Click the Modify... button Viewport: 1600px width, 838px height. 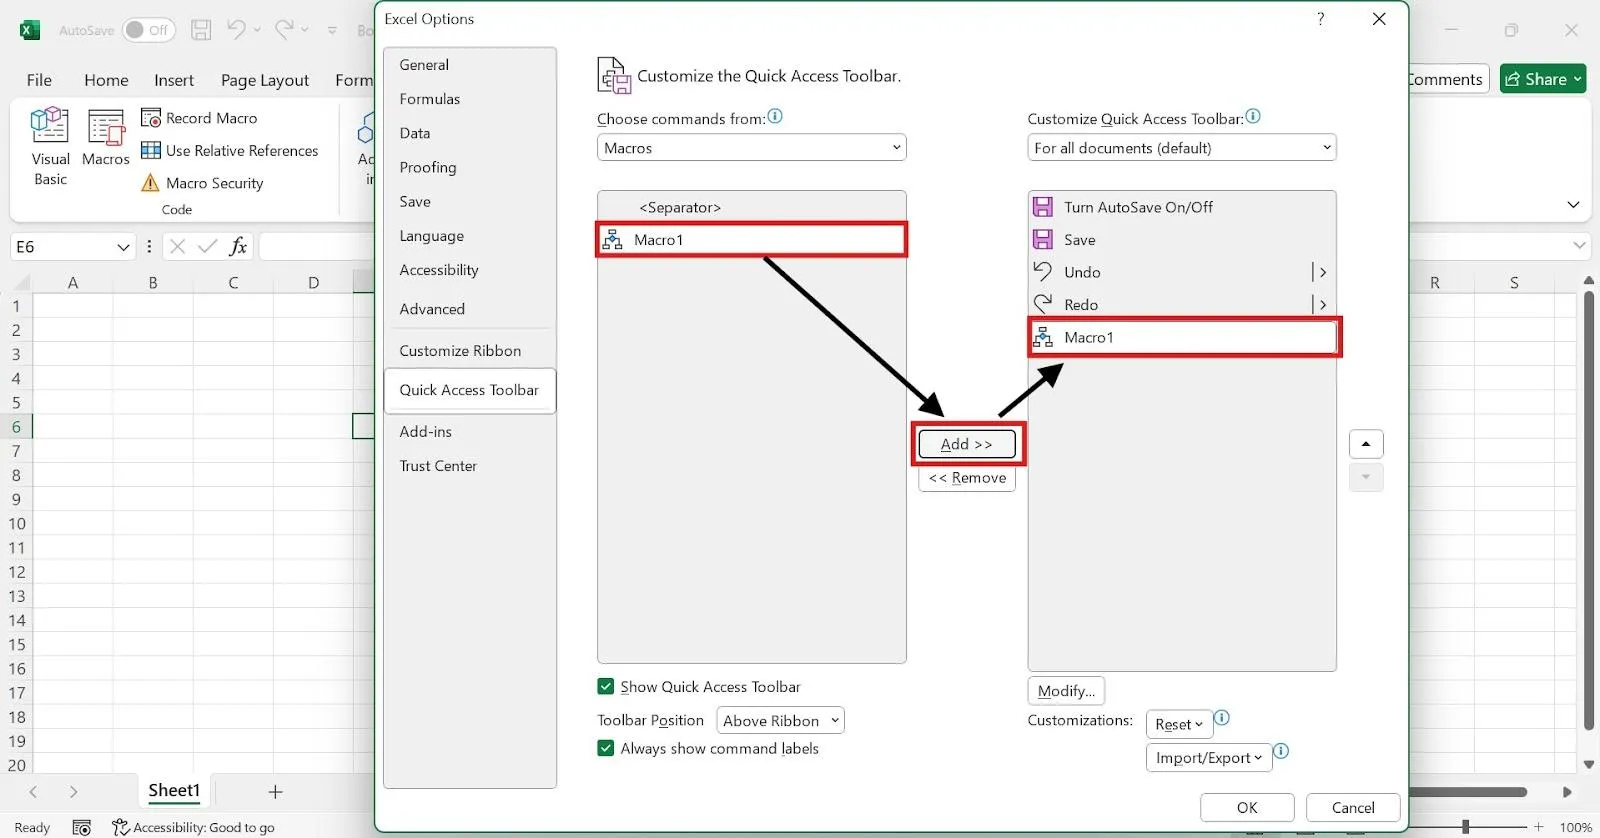tap(1066, 691)
